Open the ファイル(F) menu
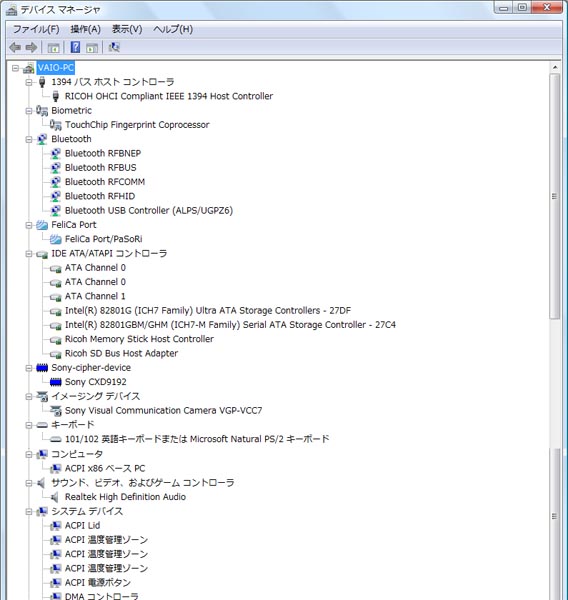 click(36, 29)
